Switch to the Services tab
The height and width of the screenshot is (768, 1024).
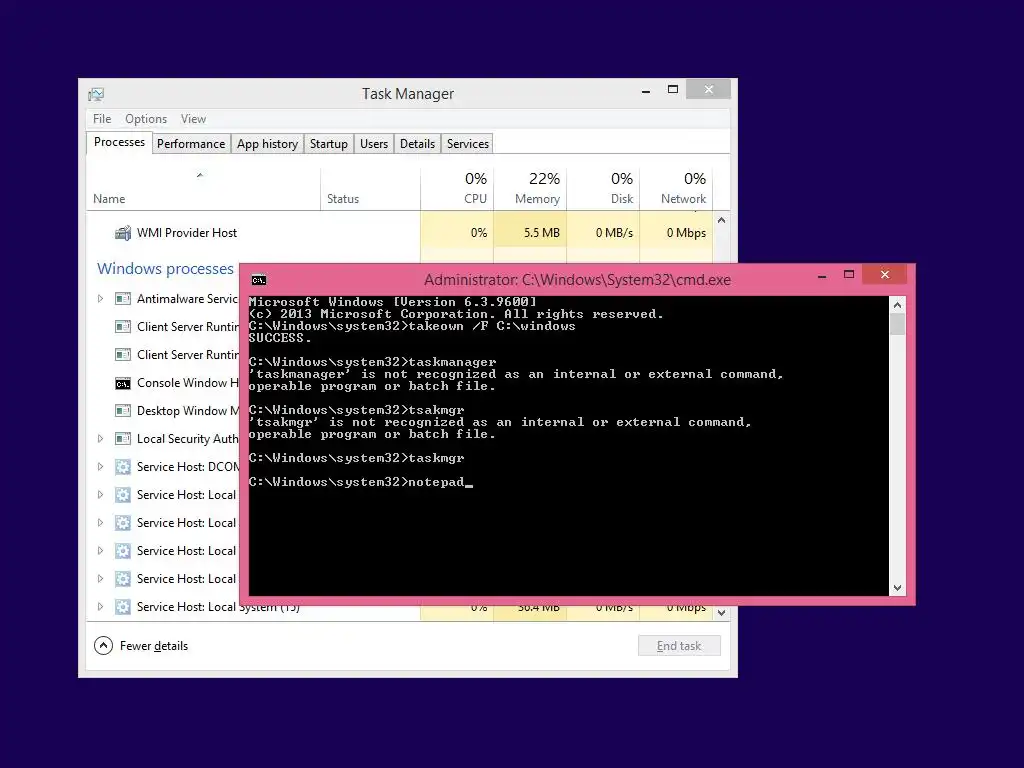pos(468,144)
